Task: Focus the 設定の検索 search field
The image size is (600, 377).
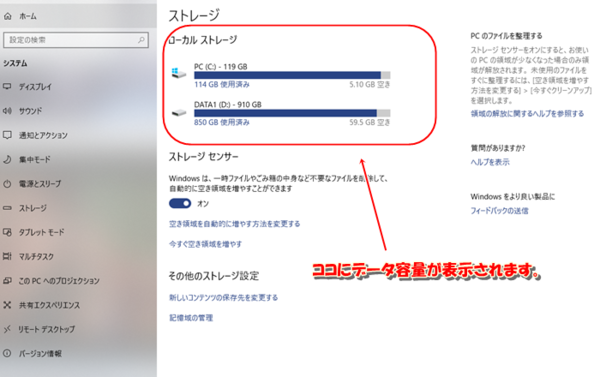Action: point(76,40)
